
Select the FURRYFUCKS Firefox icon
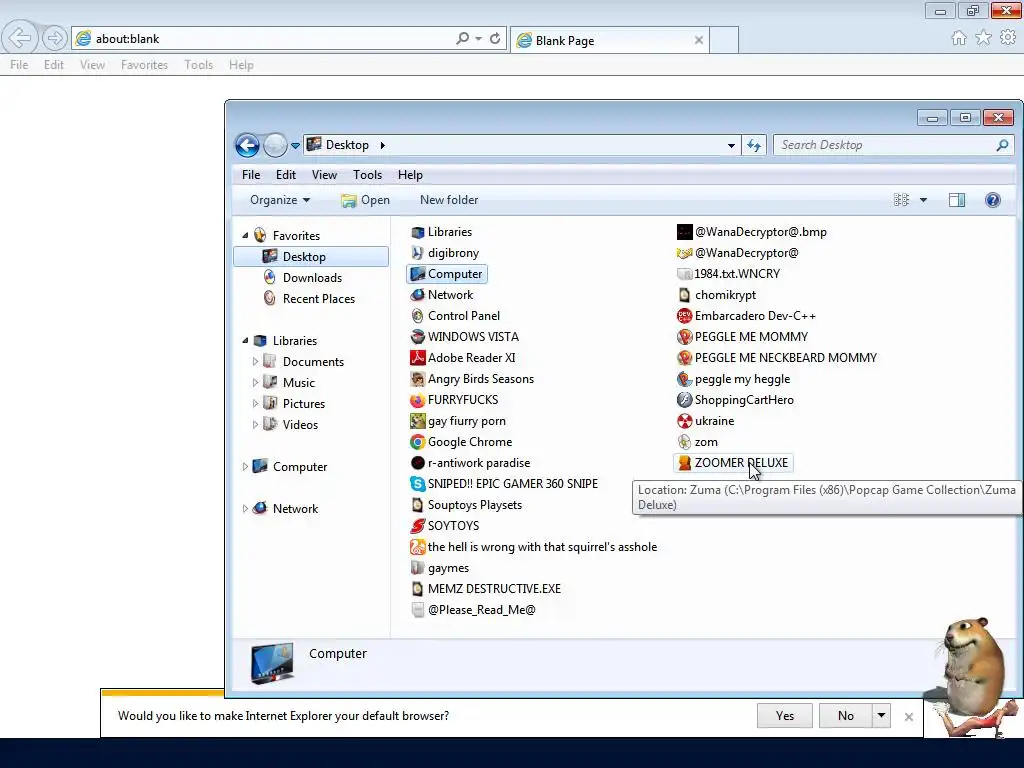tap(417, 400)
